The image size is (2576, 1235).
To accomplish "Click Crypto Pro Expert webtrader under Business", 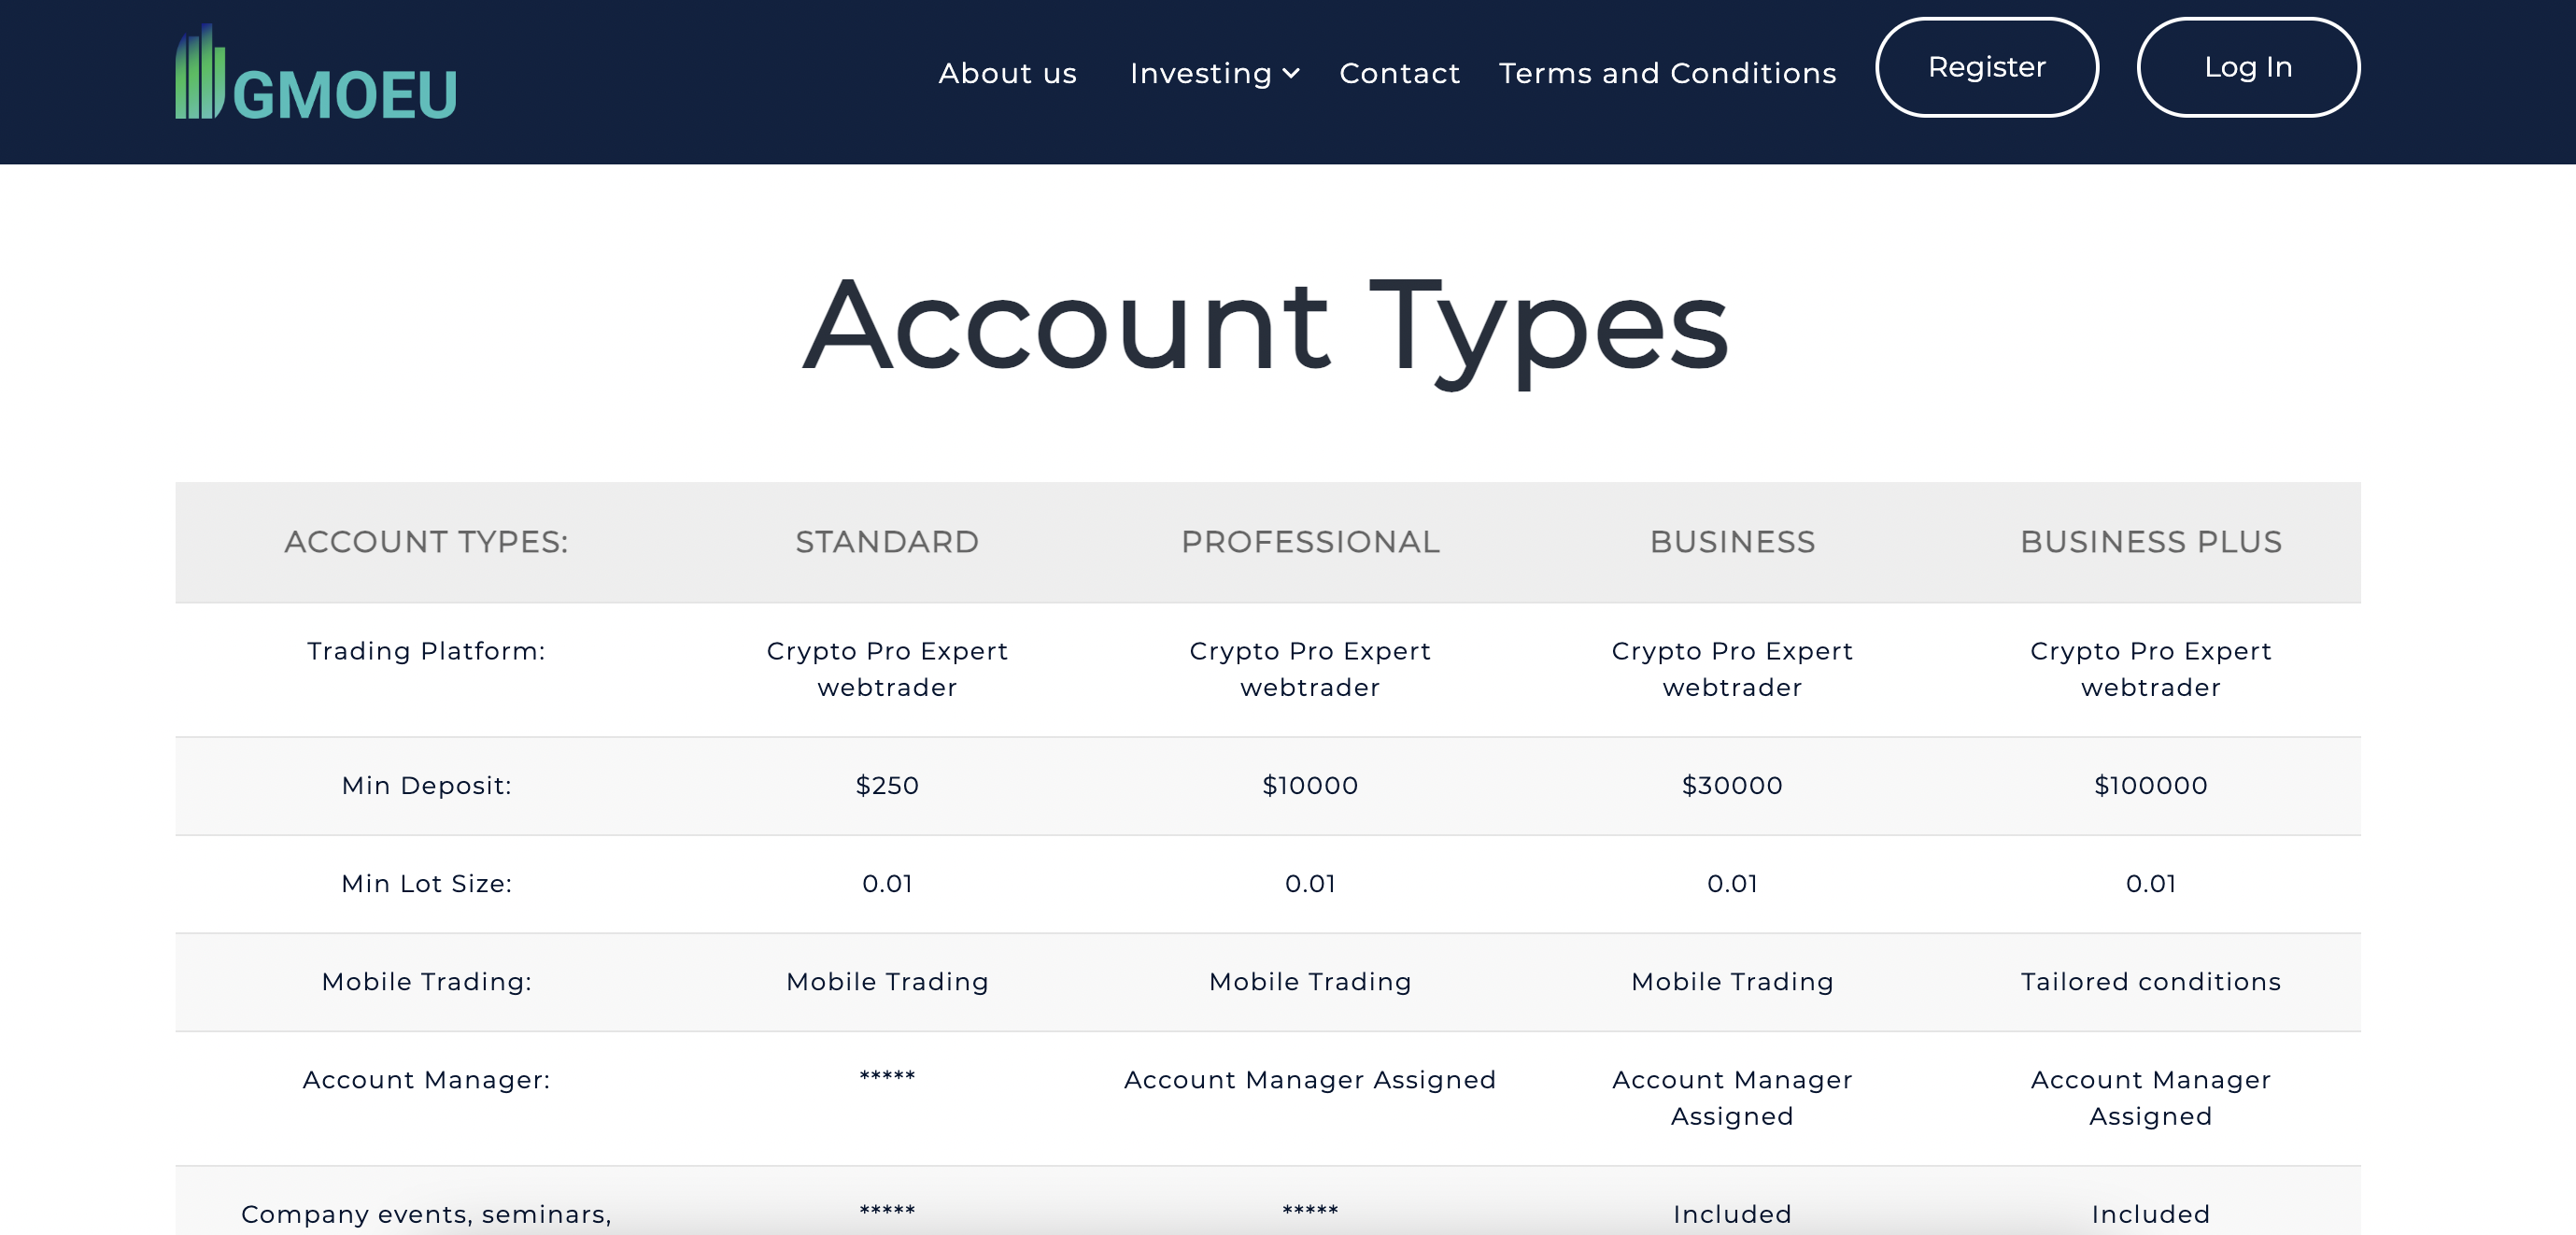I will 1732,669.
